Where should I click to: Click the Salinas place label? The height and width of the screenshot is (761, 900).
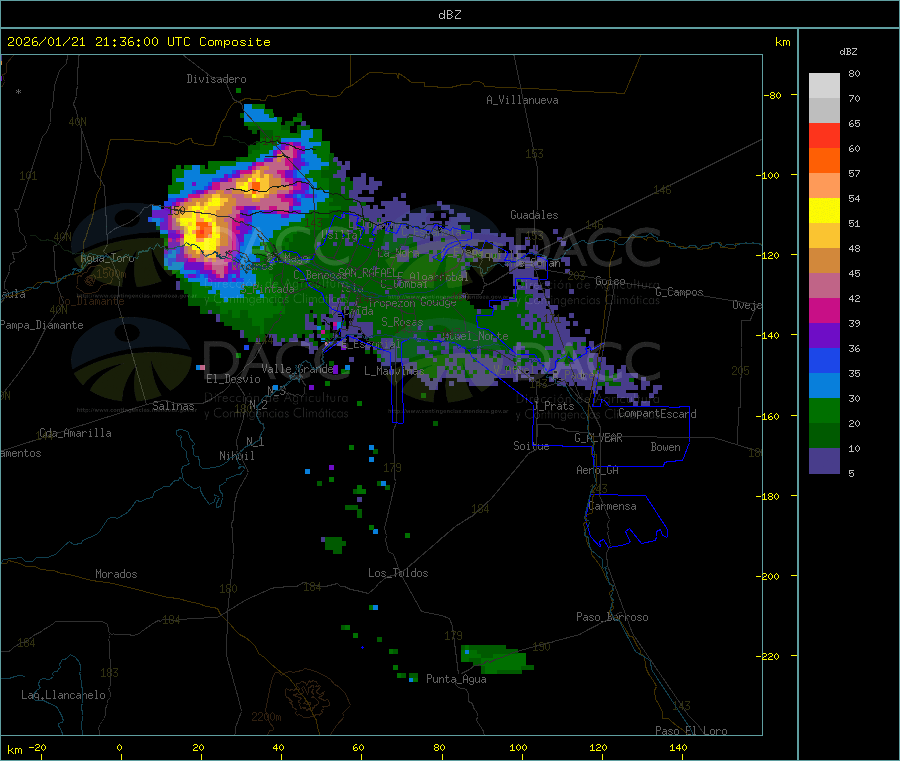tap(173, 406)
